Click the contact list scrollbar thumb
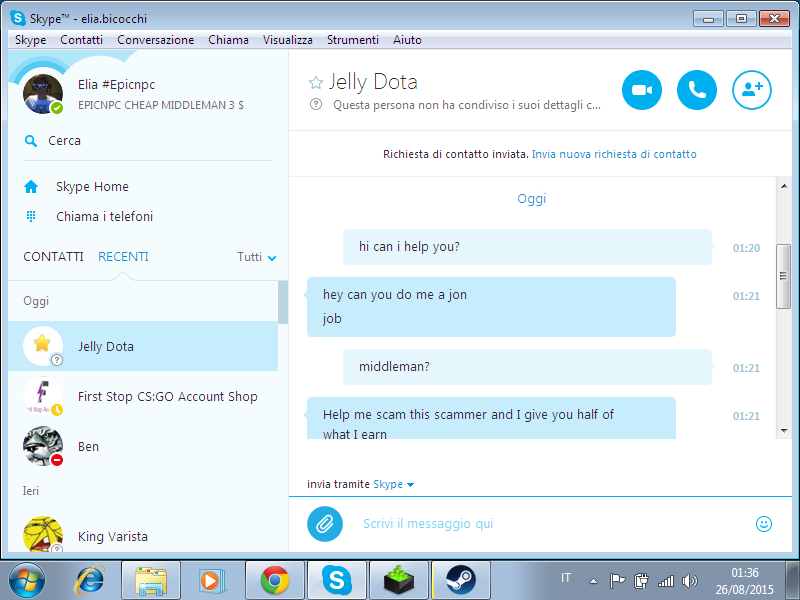800x600 pixels. [x=283, y=302]
